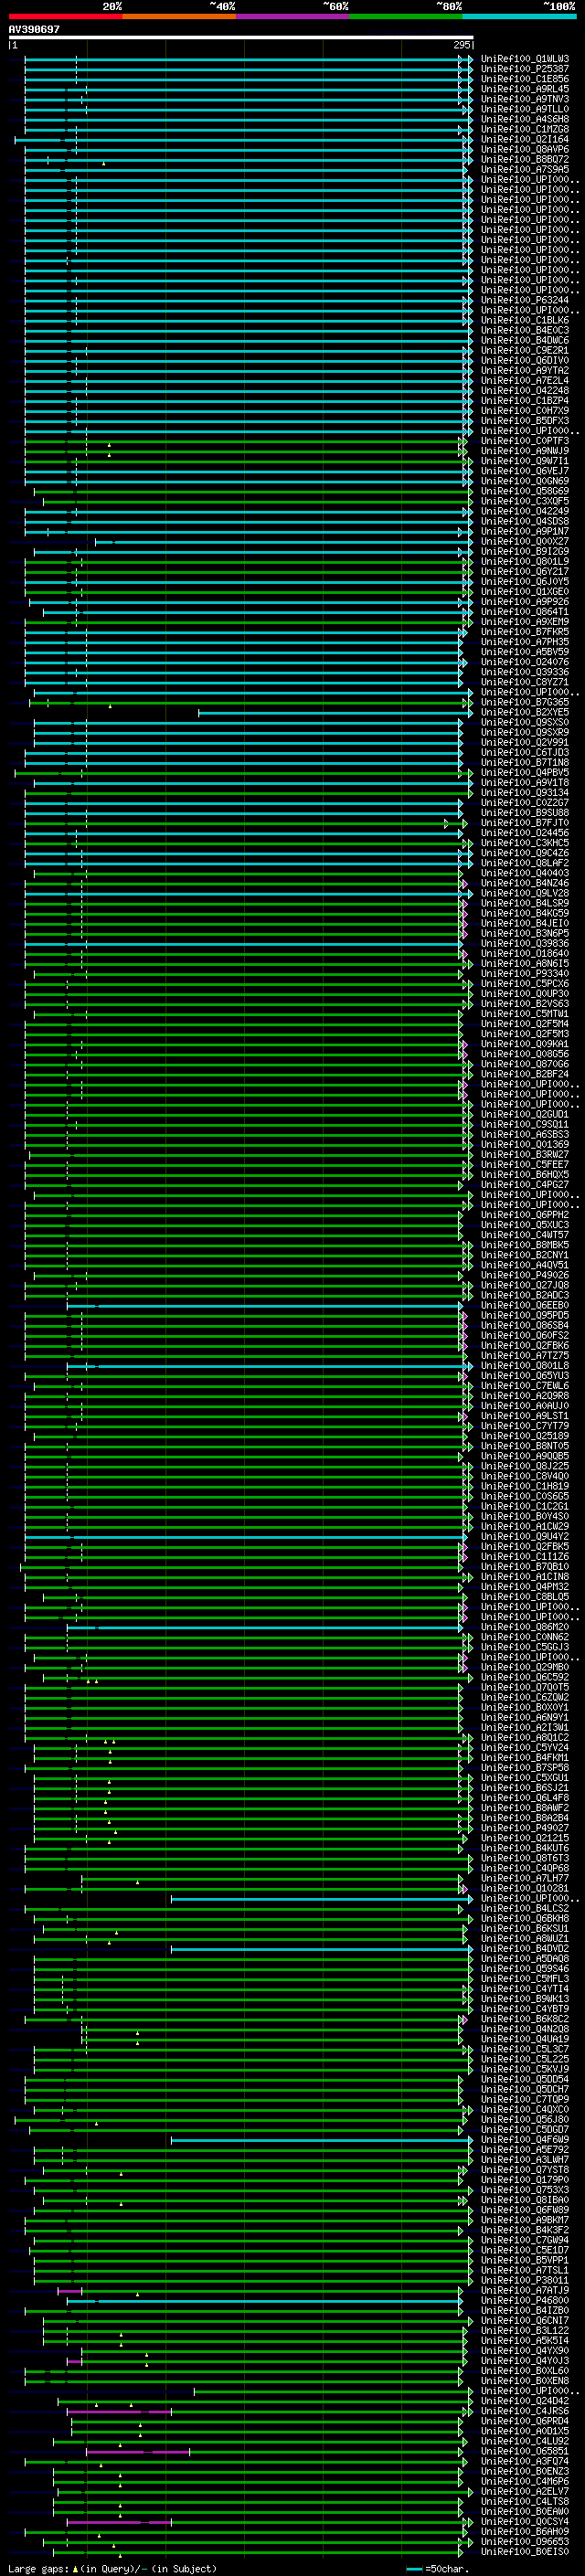Select the UniRef100_C5MTW1 label
The height and width of the screenshot is (2576, 585).
point(525,1014)
